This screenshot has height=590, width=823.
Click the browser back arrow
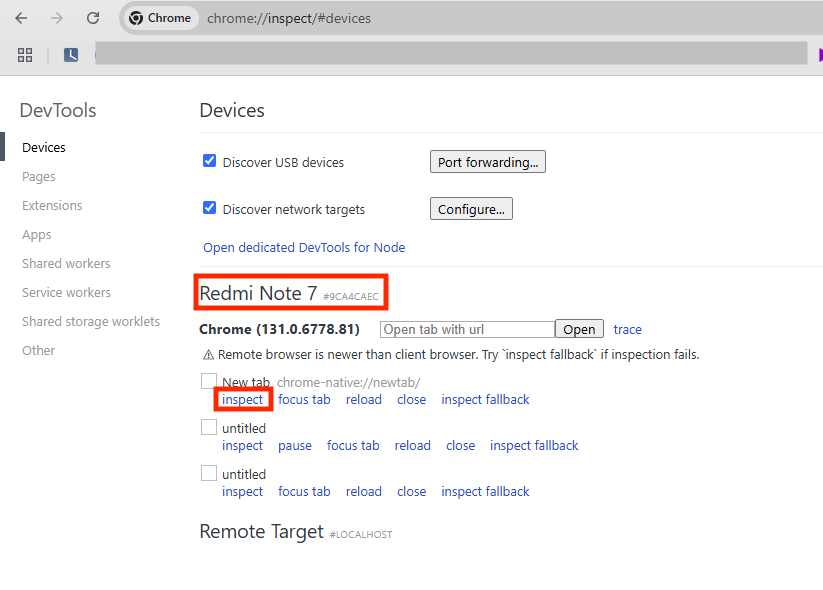(21, 18)
